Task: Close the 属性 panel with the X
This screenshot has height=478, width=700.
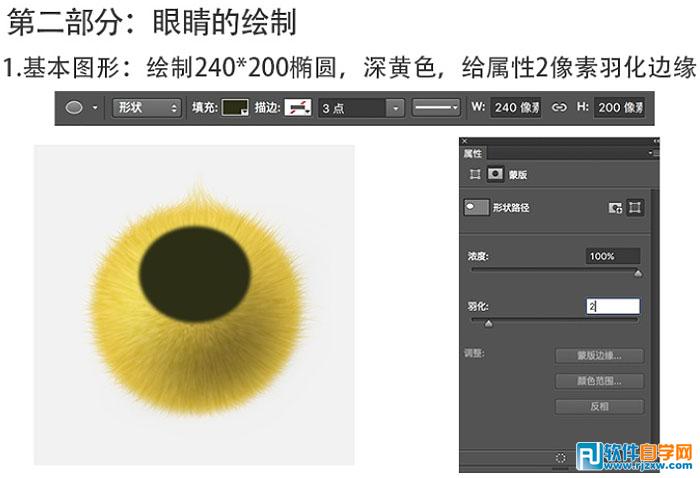Action: tap(464, 141)
